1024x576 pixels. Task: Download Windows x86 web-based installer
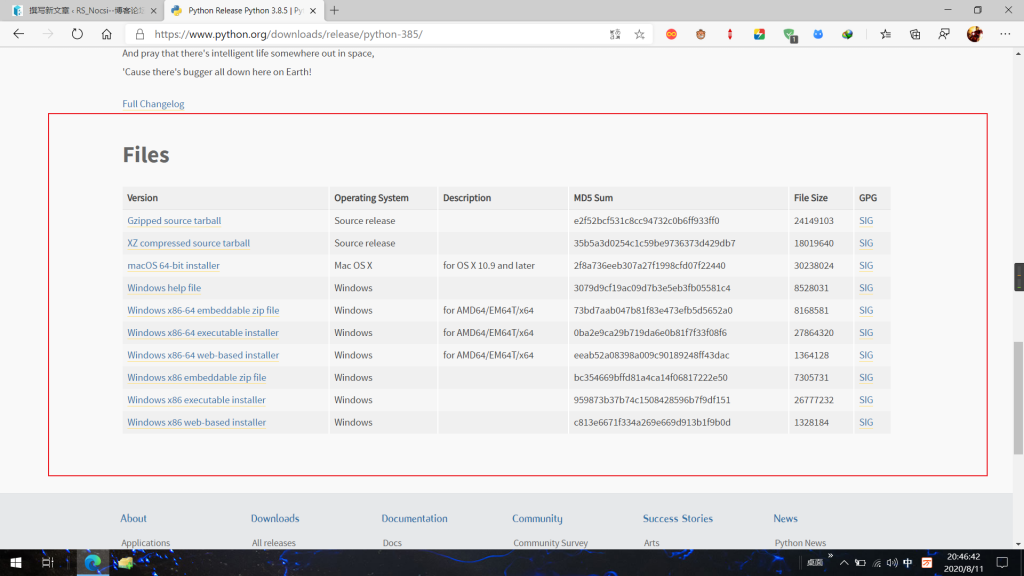[x=197, y=423]
